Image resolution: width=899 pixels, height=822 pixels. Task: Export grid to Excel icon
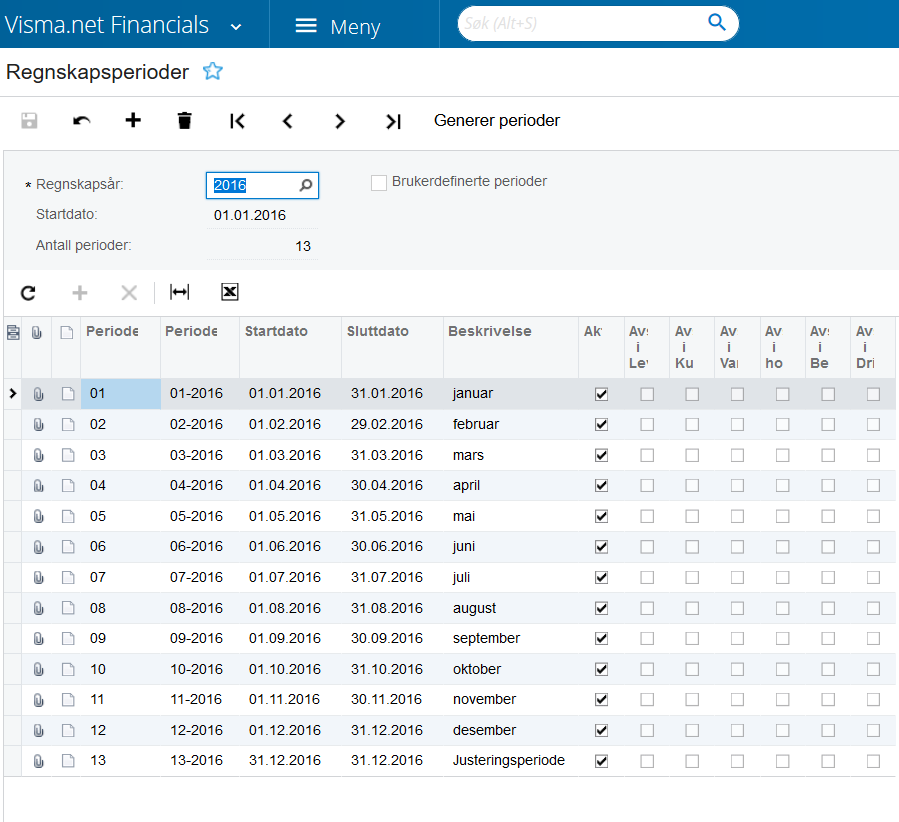[x=230, y=292]
